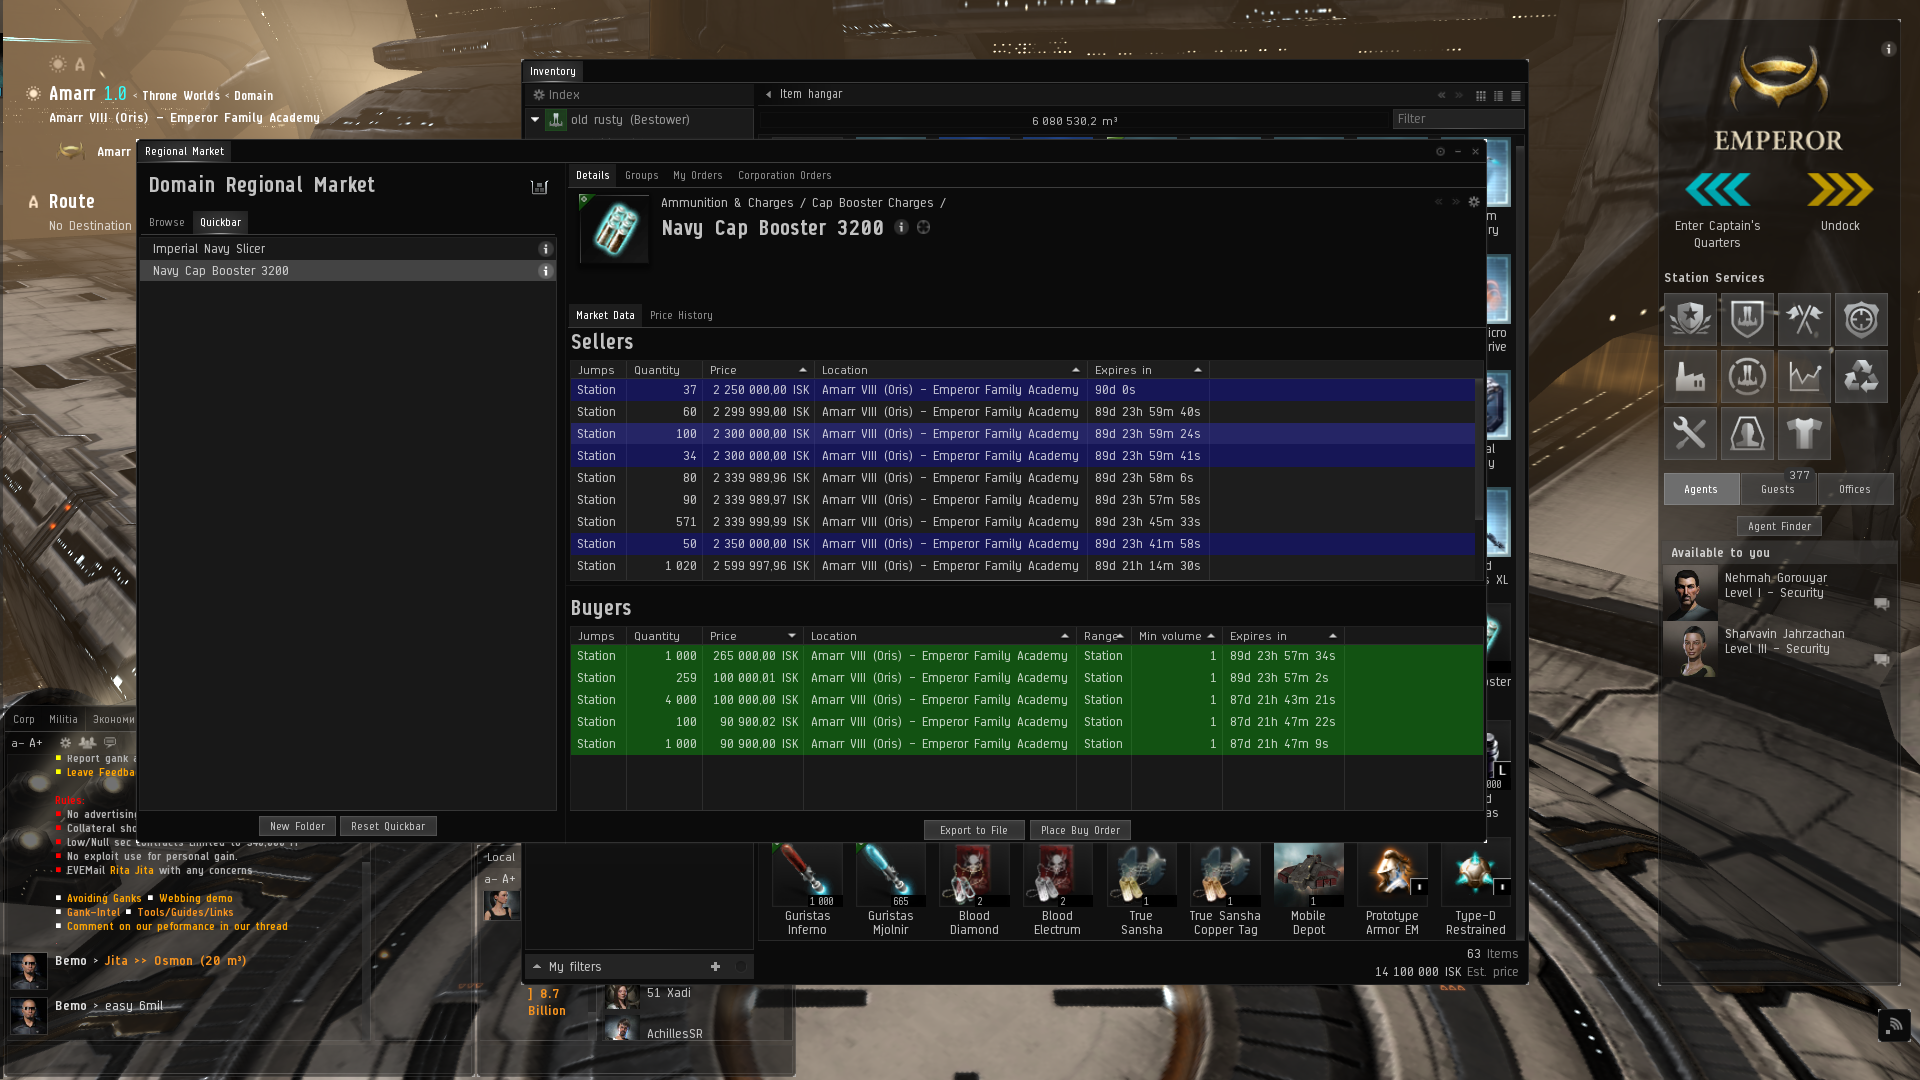
Task: Switch Inventory to details view mode
Action: coord(1498,96)
